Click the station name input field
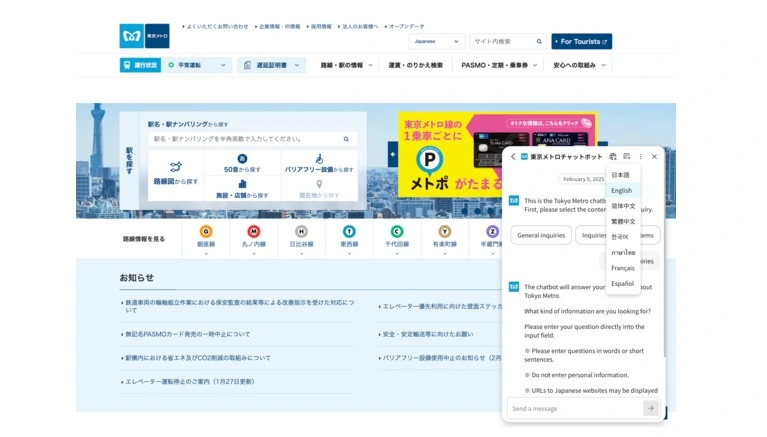The image size is (767, 437). (247, 139)
